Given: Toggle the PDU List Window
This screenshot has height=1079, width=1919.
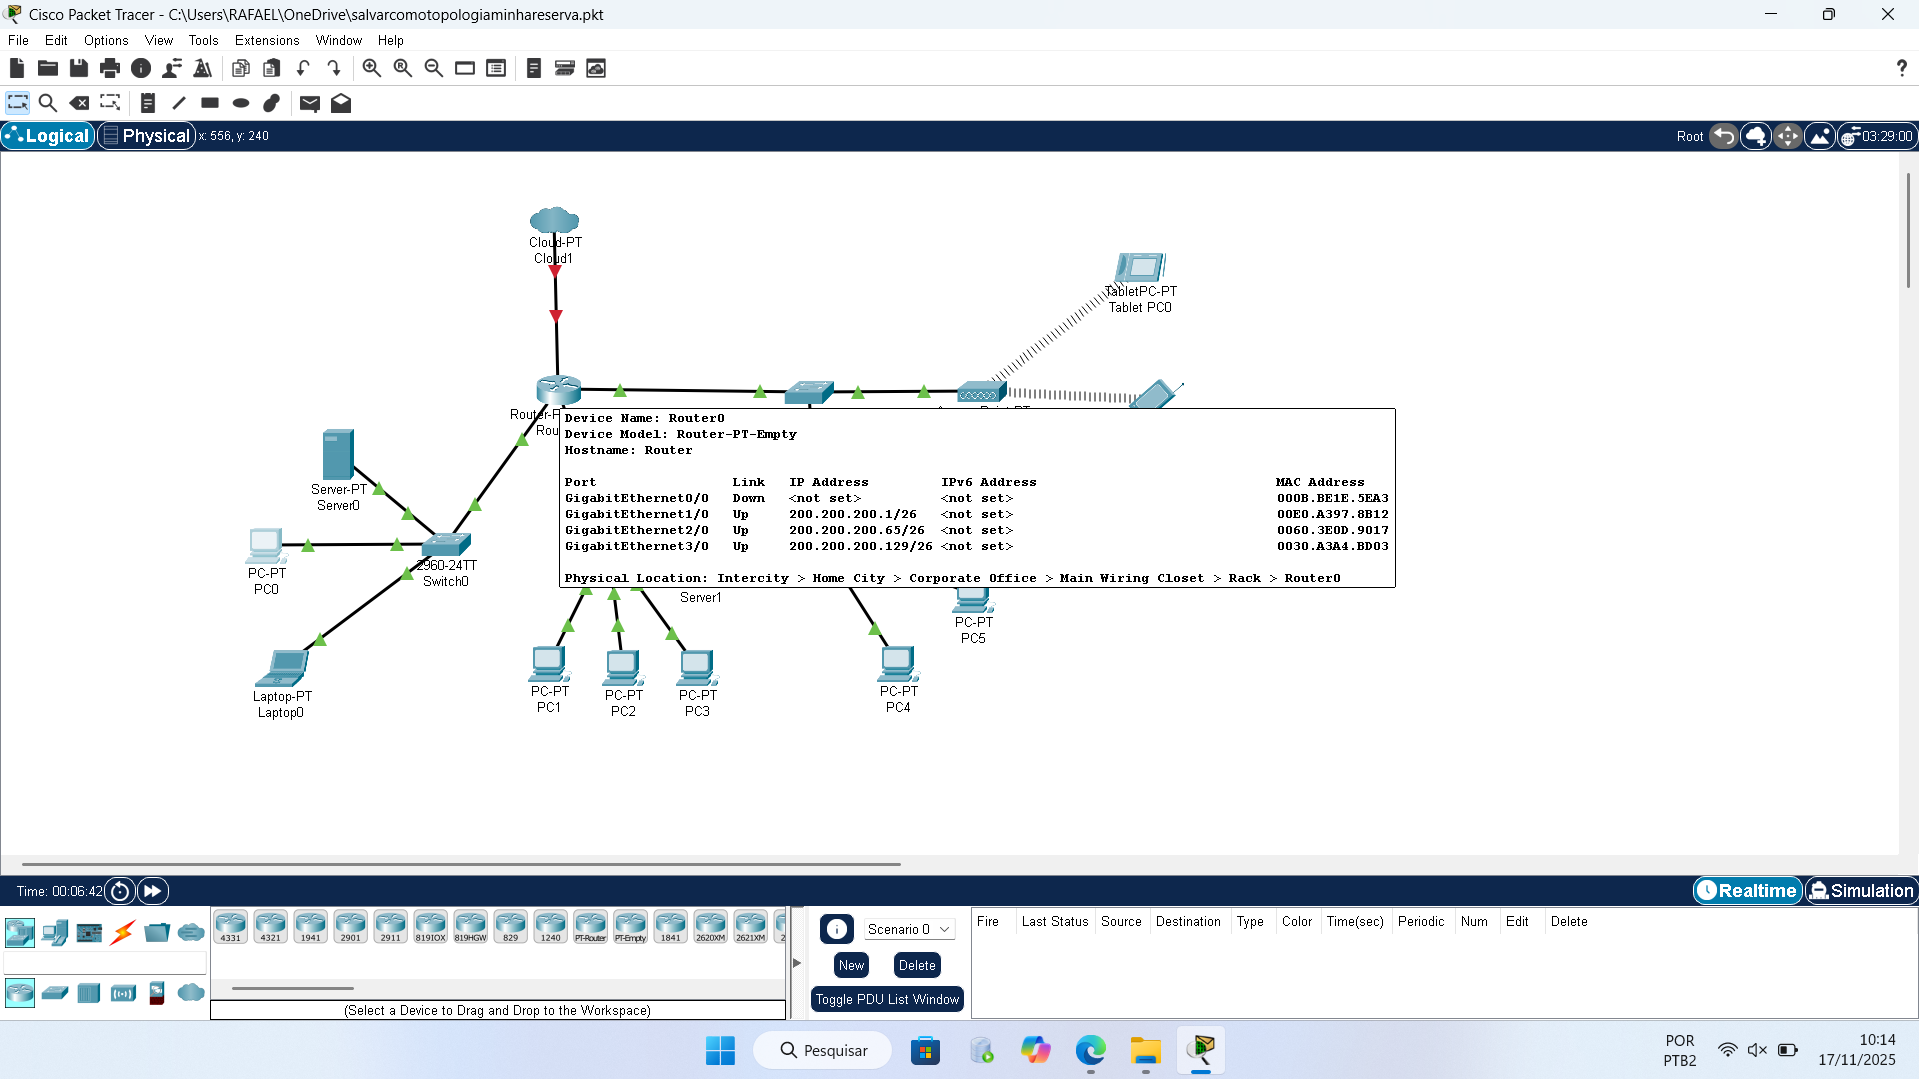Looking at the screenshot, I should click(887, 999).
